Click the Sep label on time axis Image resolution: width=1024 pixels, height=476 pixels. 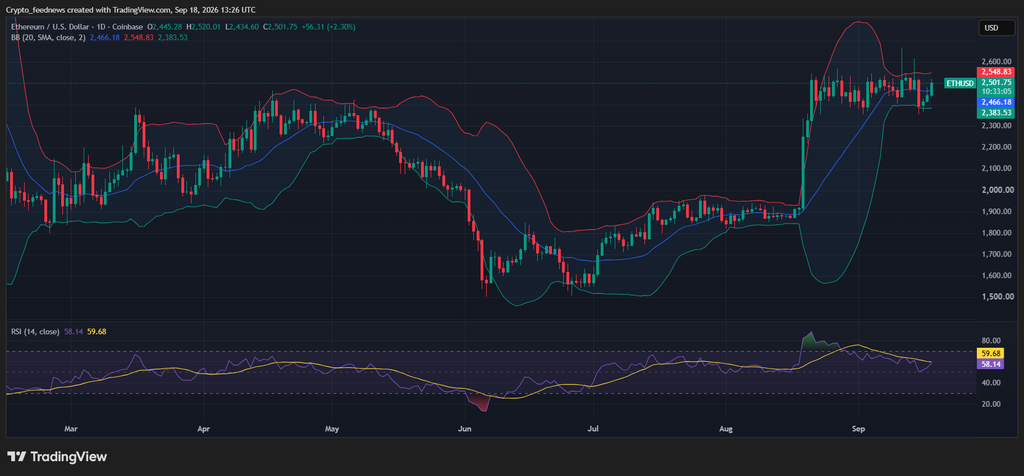(x=859, y=429)
